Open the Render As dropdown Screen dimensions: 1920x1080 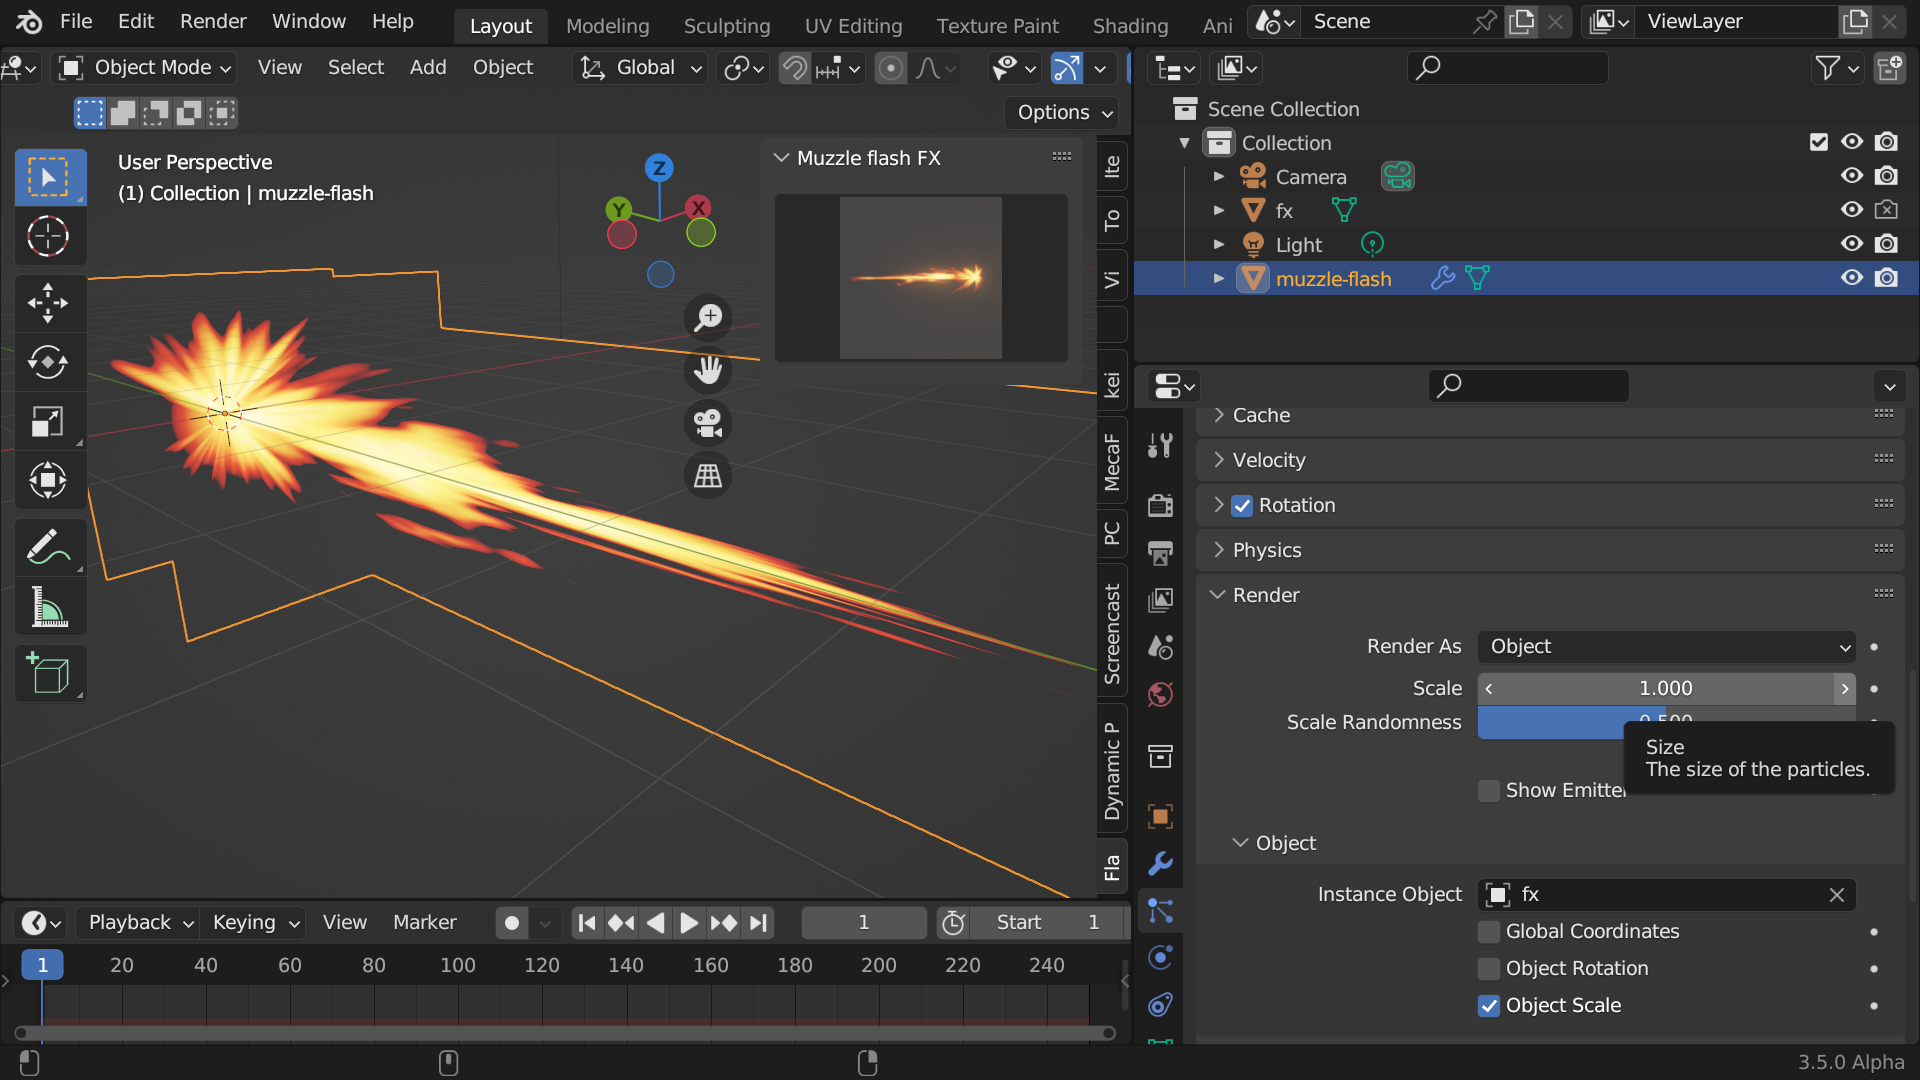click(x=1664, y=647)
